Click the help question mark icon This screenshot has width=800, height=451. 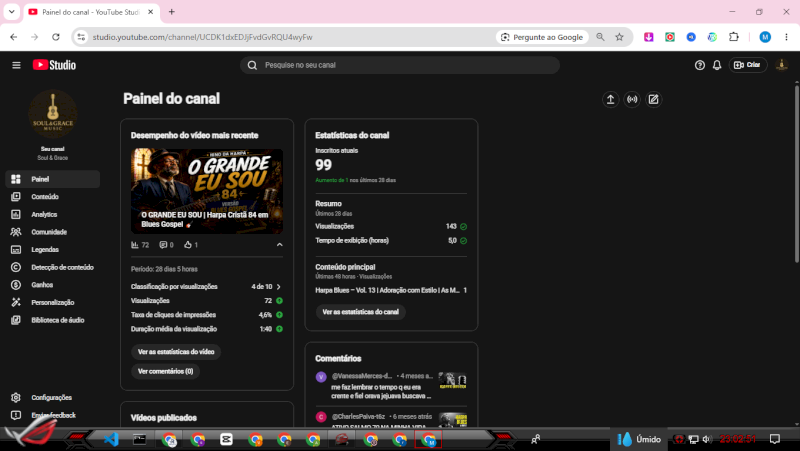(x=700, y=65)
